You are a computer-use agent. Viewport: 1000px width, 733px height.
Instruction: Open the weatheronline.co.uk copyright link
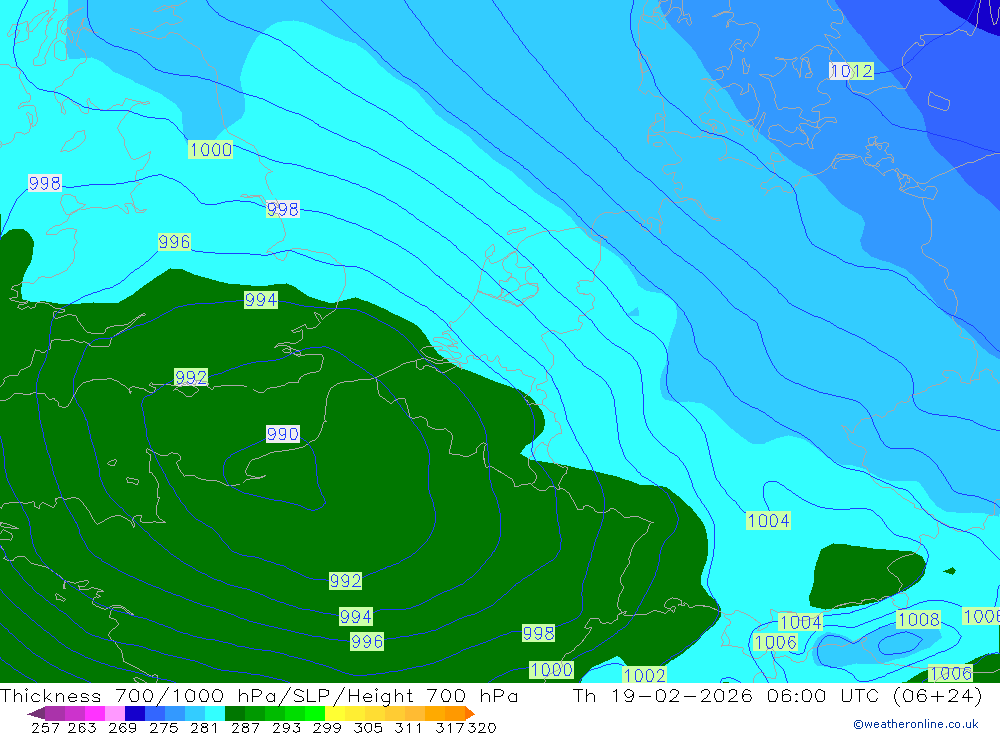[x=916, y=724]
